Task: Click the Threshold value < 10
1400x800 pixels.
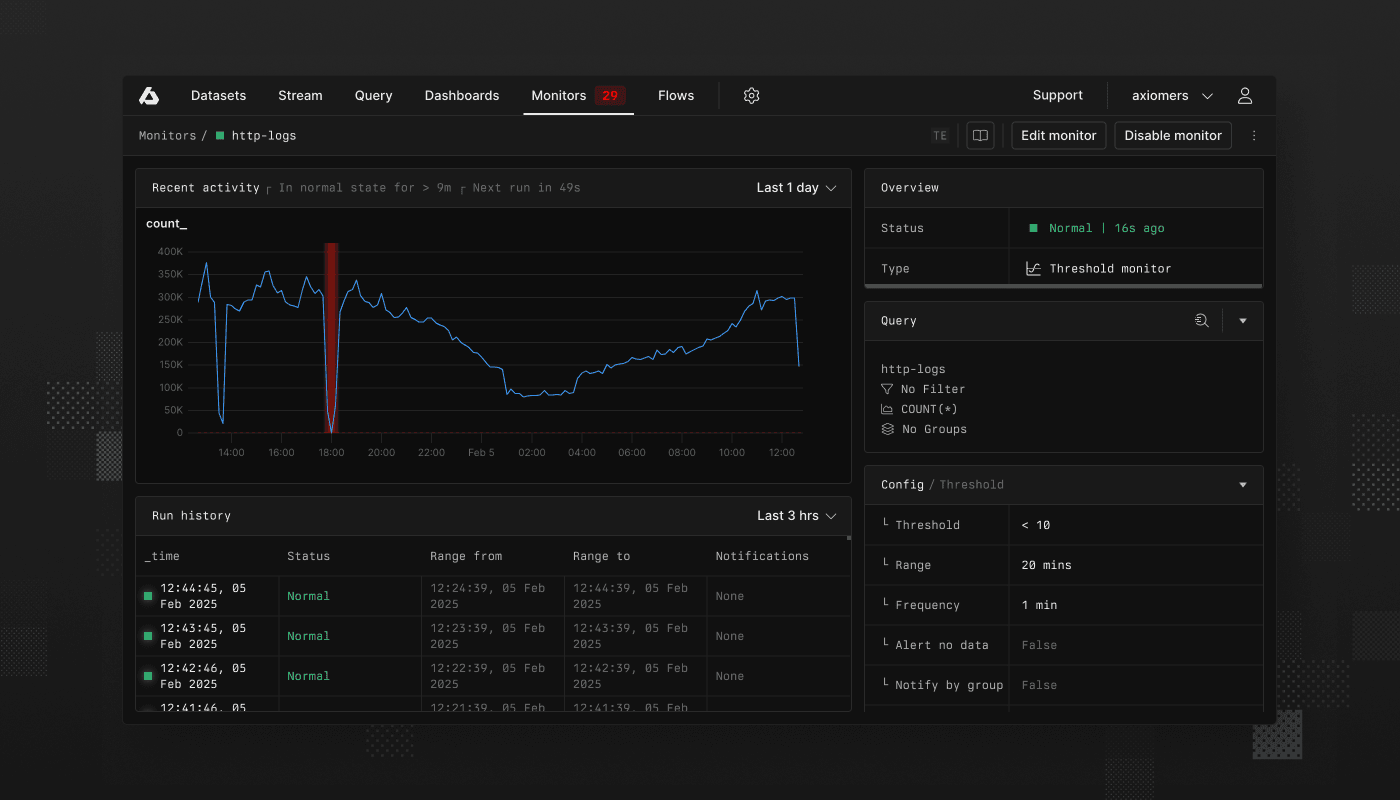Action: pyautogui.click(x=1036, y=525)
